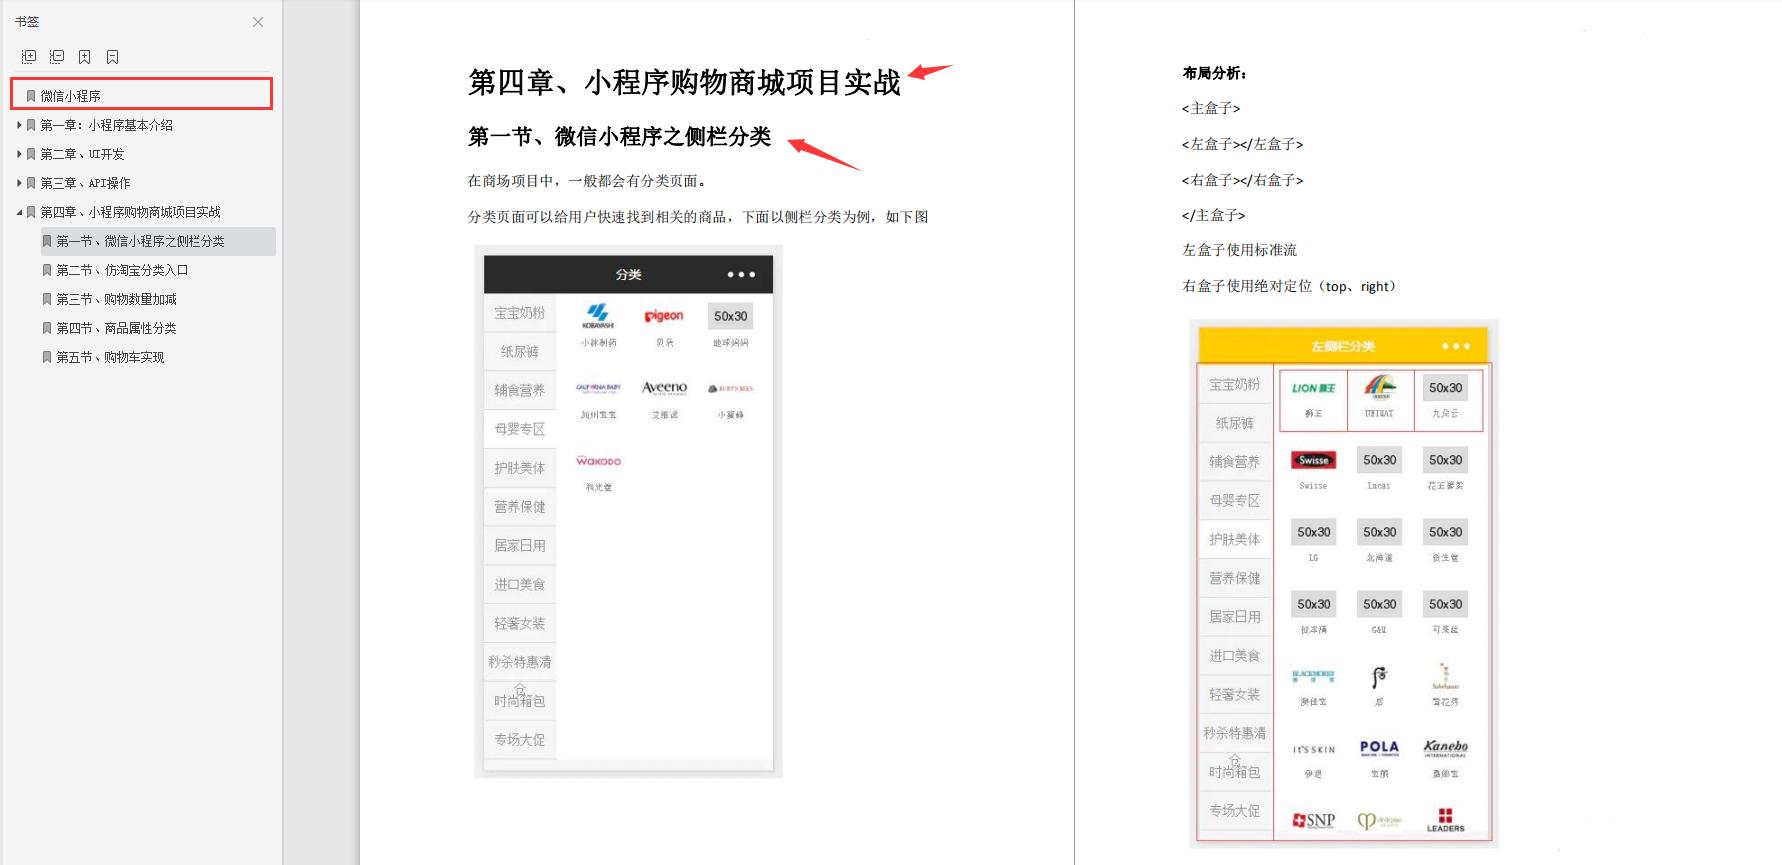Screen dimensions: 1782x865
Task: Collapse the 第四章 bookmark arrow
Action: pyautogui.click(x=19, y=212)
